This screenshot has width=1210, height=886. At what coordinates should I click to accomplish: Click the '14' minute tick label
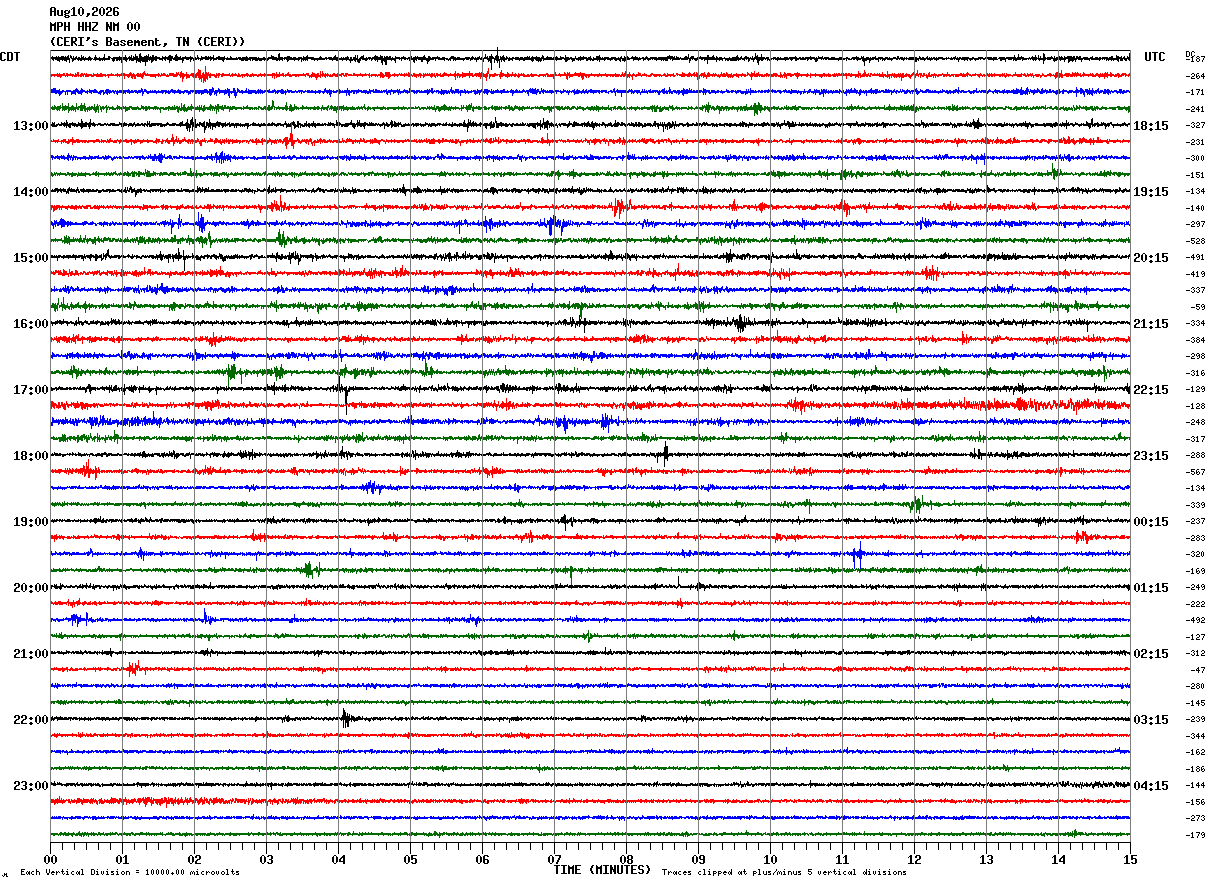(1058, 859)
